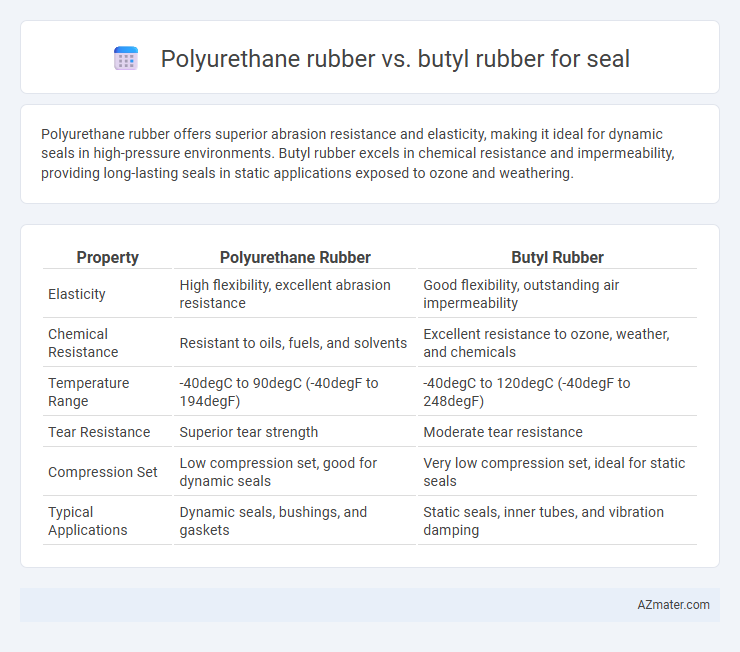Click the 'Temperature Range' row label
740x652 pixels.
coord(88,392)
